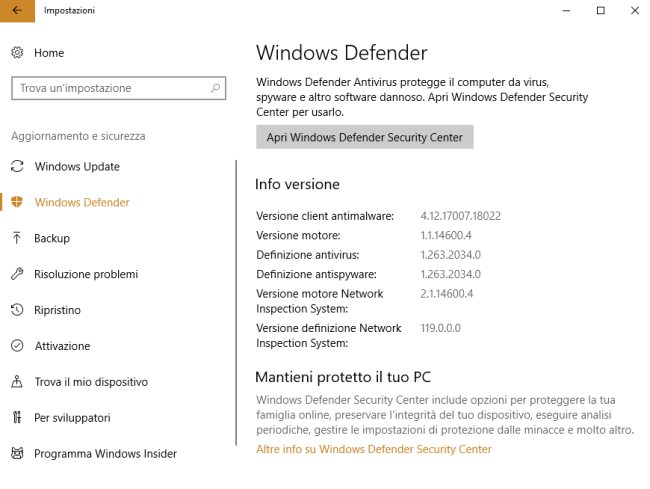Open Windows Defender Security Center button

[x=364, y=137]
